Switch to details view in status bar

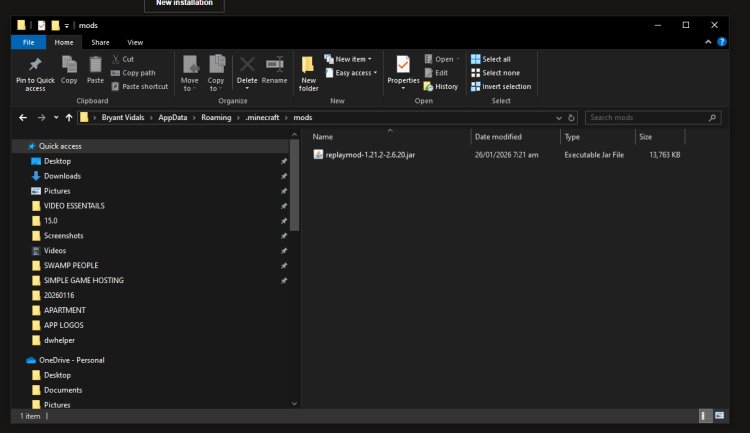click(x=705, y=415)
